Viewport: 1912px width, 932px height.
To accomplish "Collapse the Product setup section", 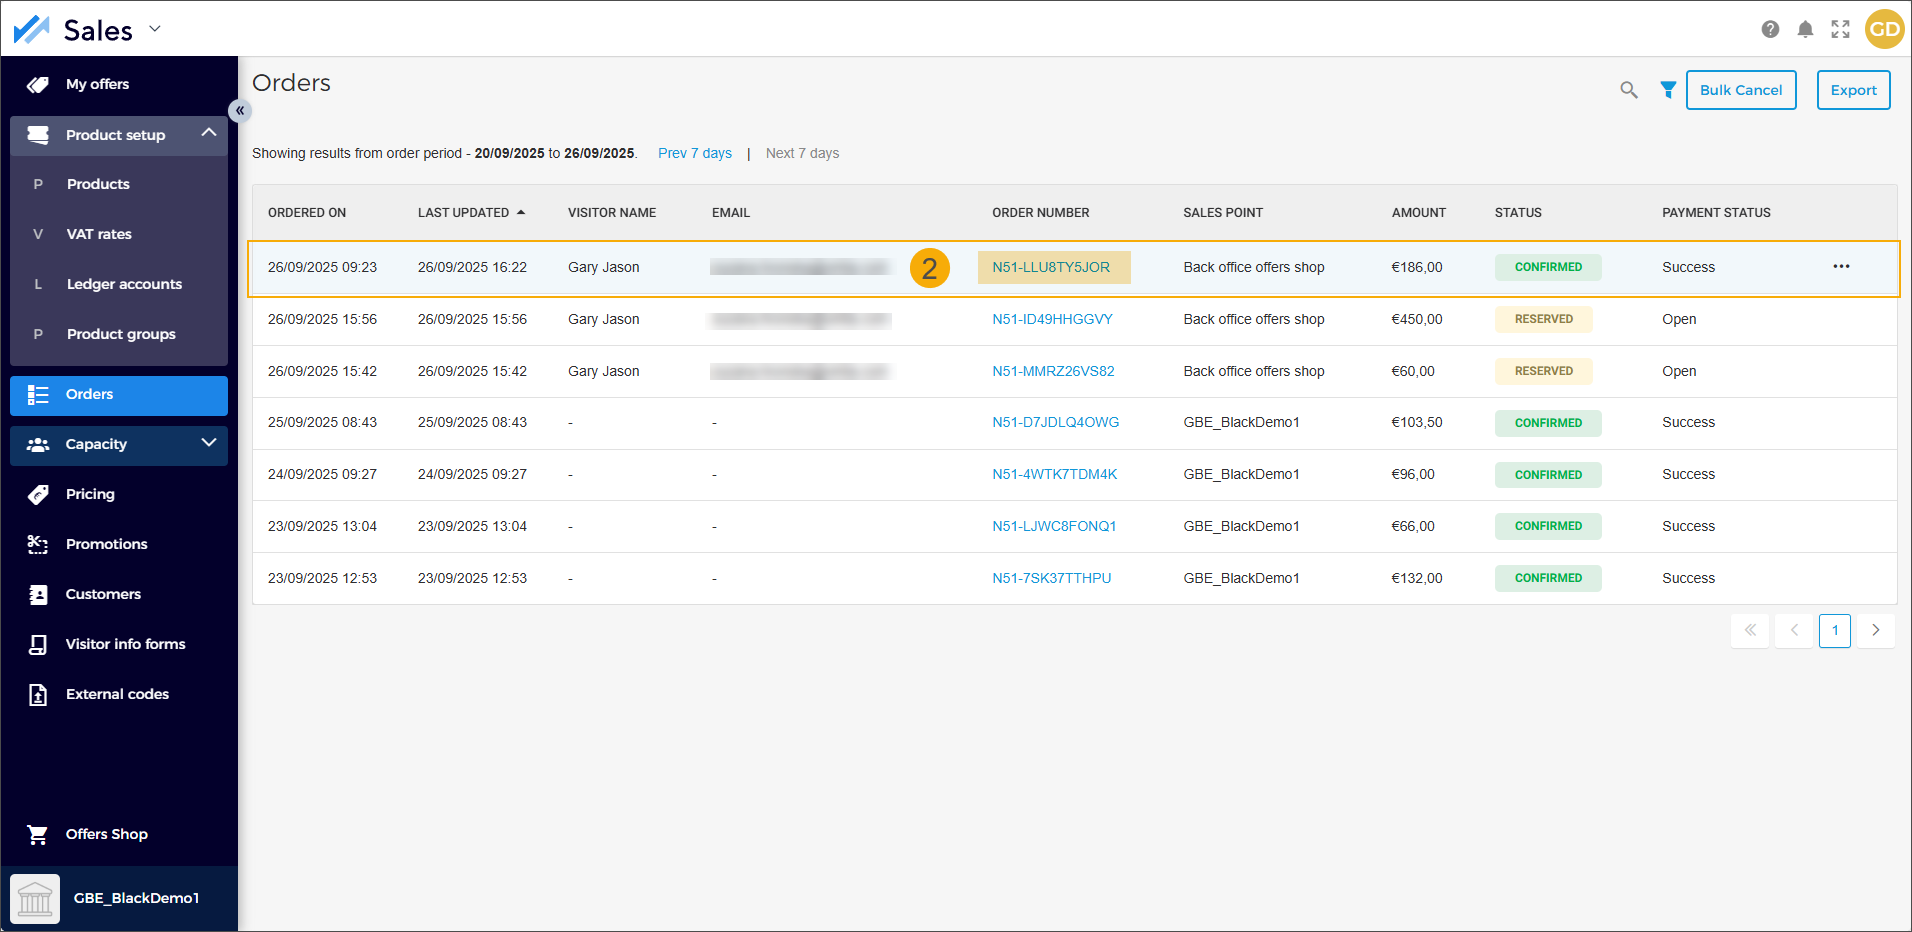I will pyautogui.click(x=208, y=134).
